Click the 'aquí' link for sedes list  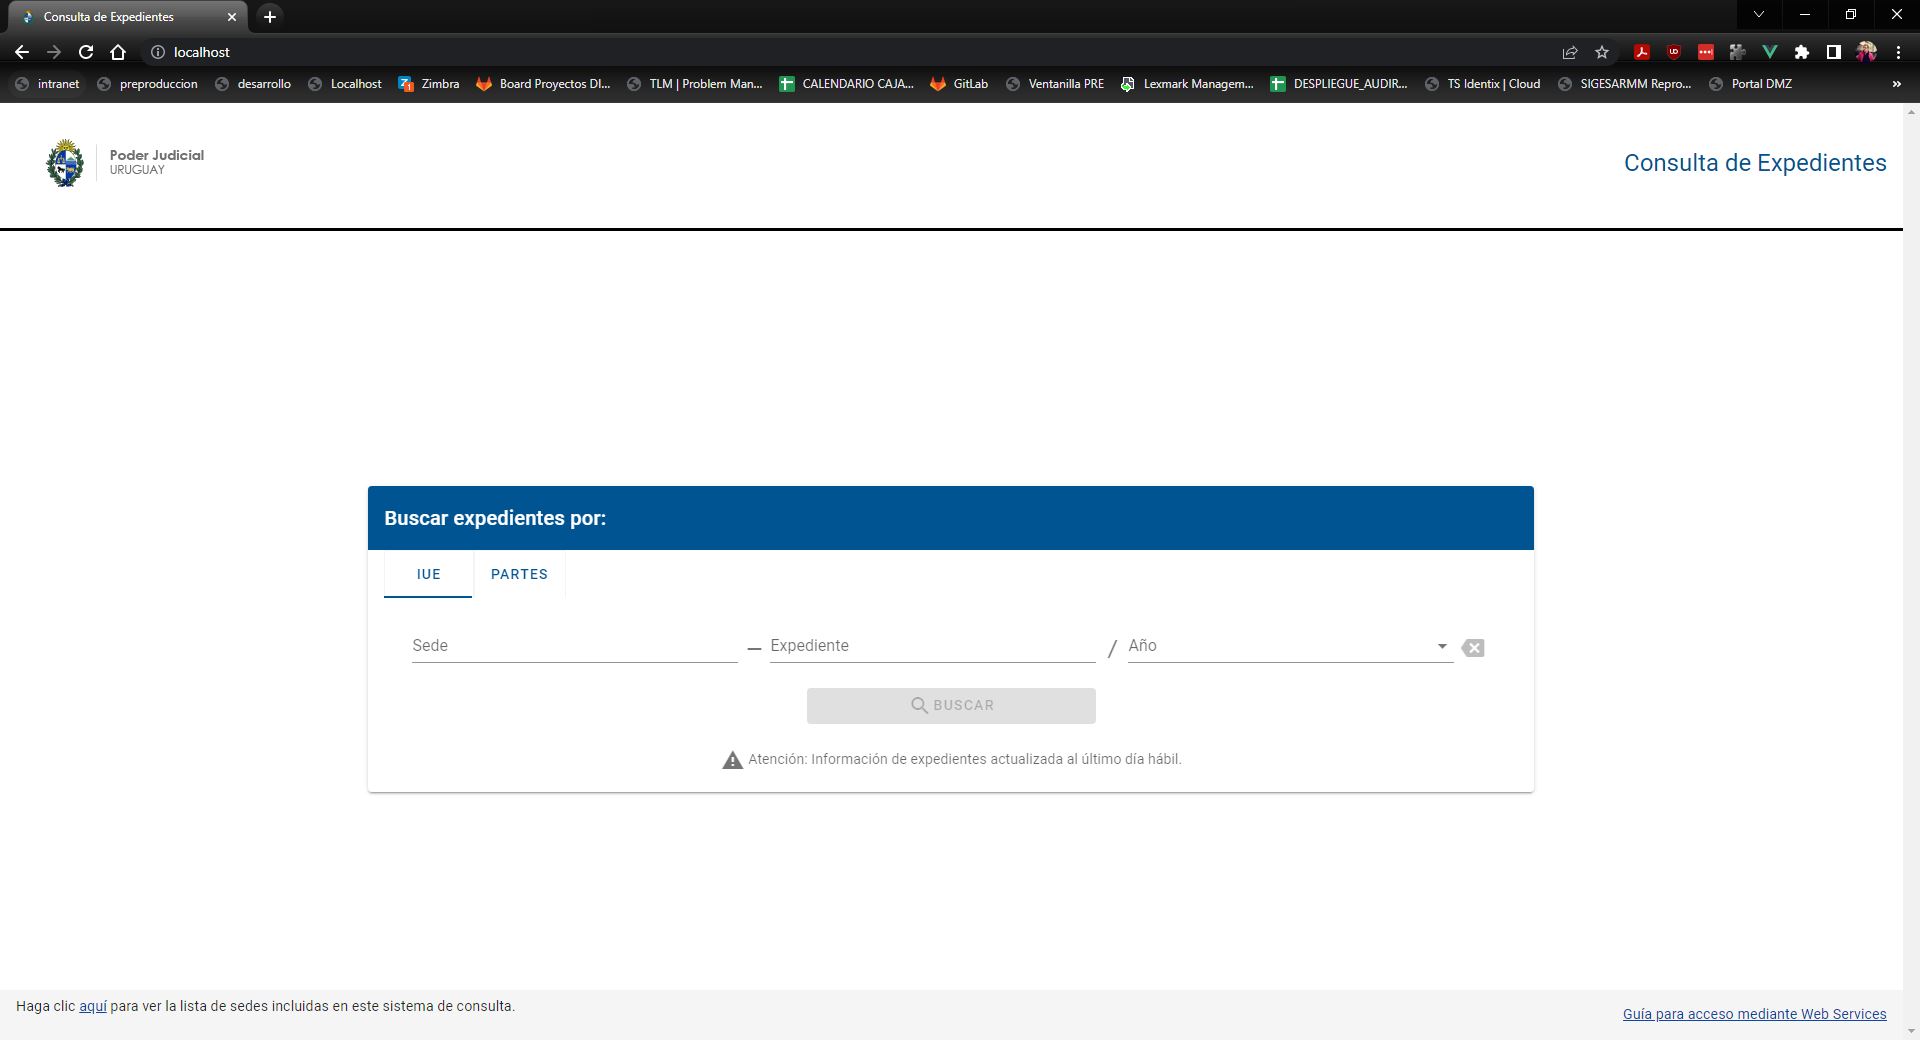[93, 1006]
